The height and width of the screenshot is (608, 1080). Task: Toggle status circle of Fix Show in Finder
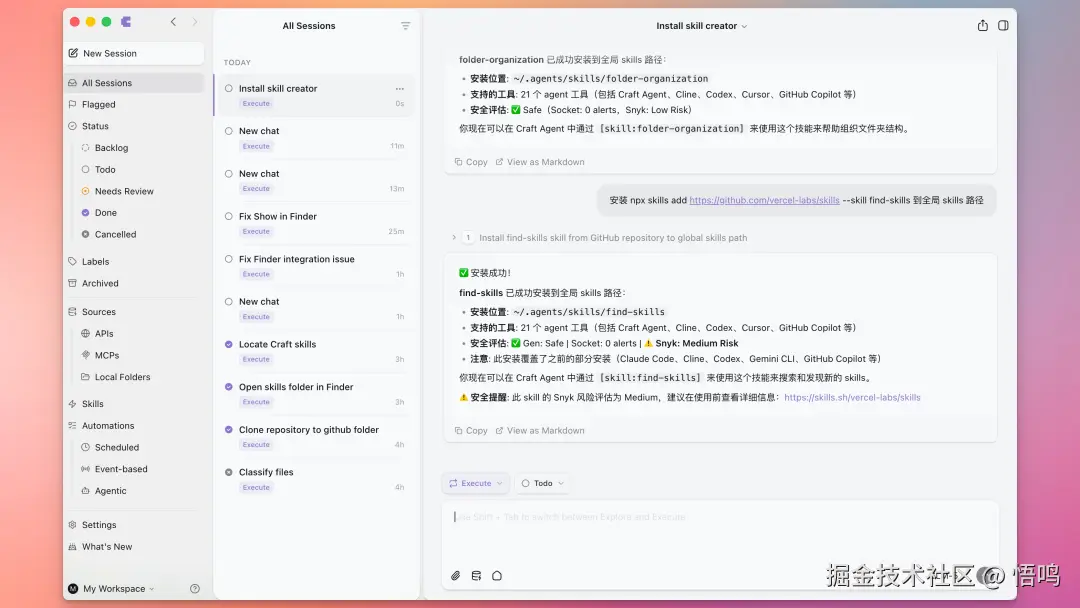point(229,216)
